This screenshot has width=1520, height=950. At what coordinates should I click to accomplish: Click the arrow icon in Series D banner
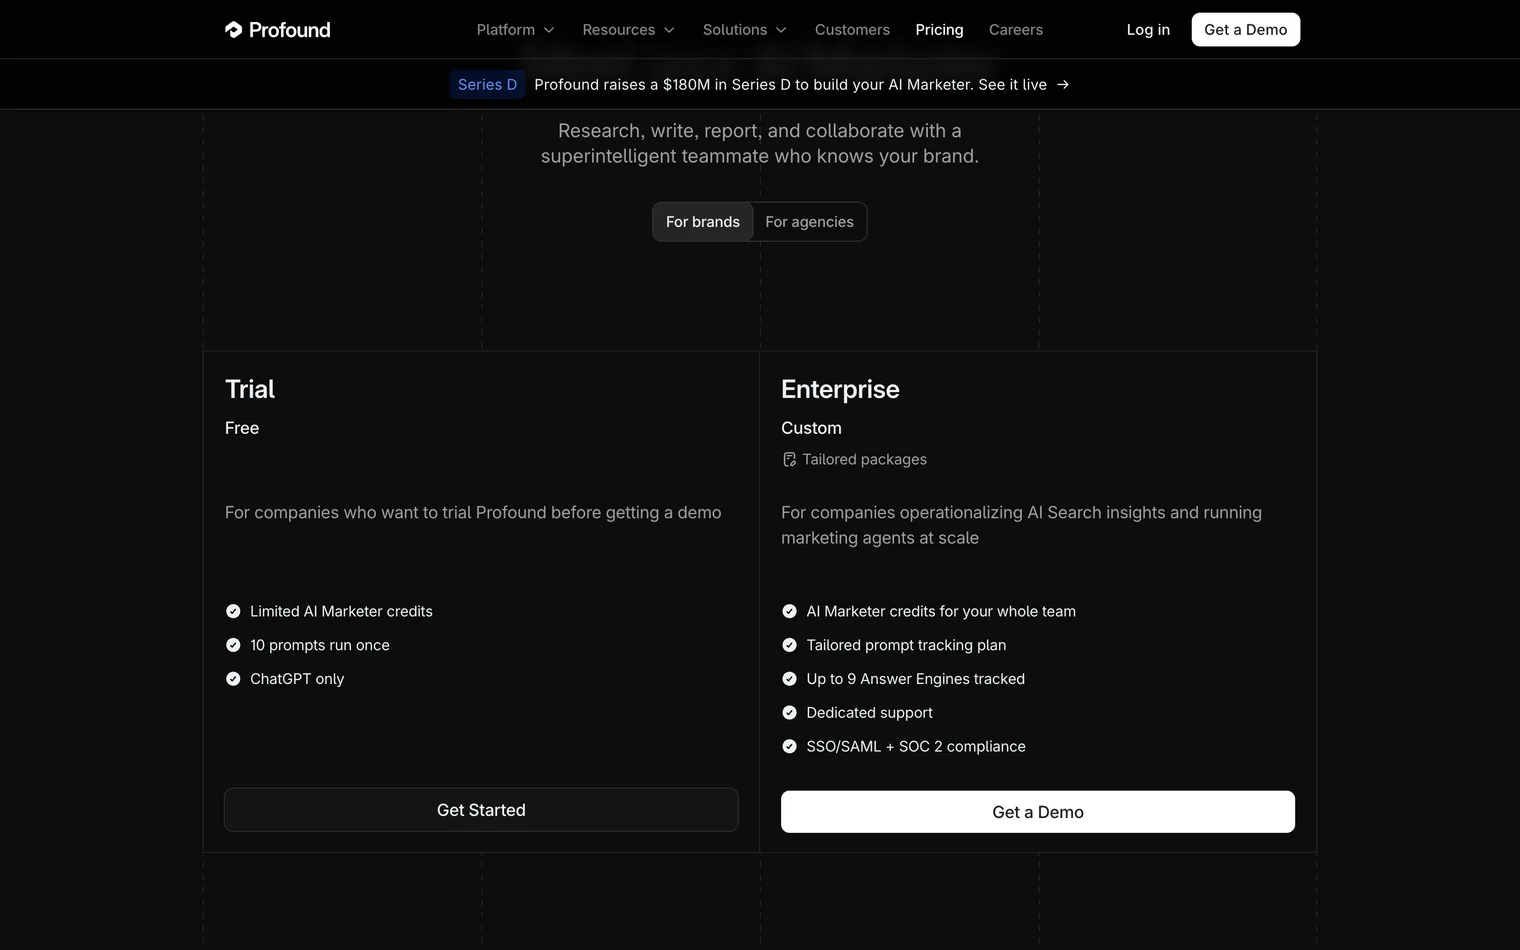pos(1063,85)
